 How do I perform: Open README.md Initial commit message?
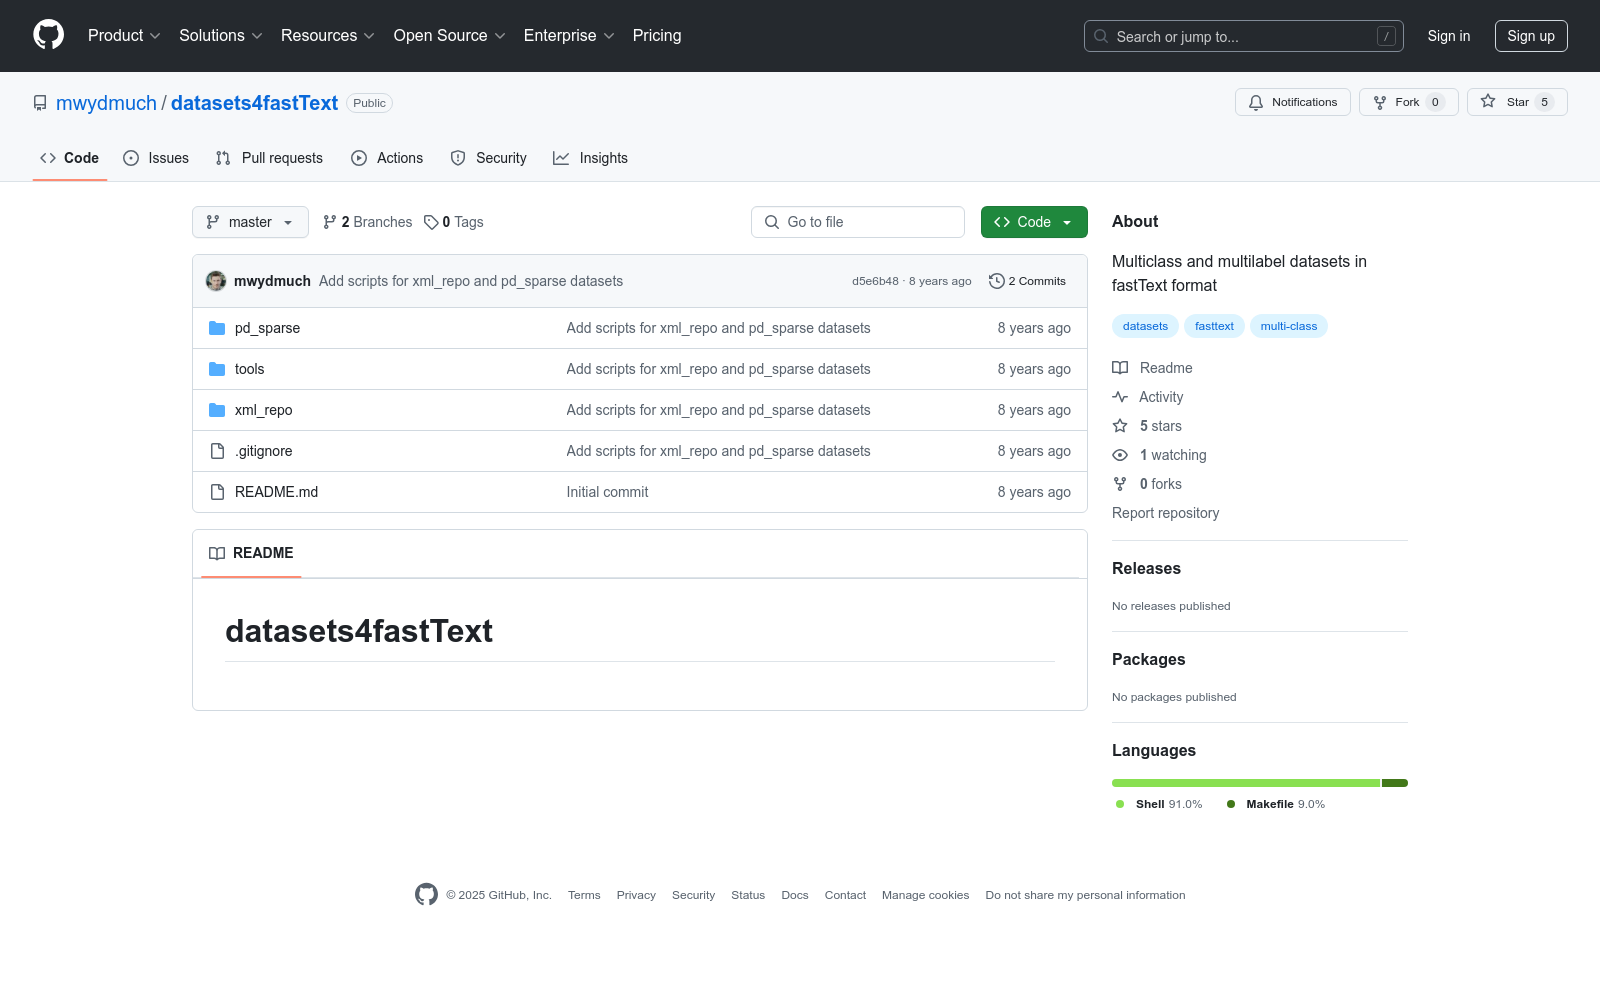tap(607, 492)
